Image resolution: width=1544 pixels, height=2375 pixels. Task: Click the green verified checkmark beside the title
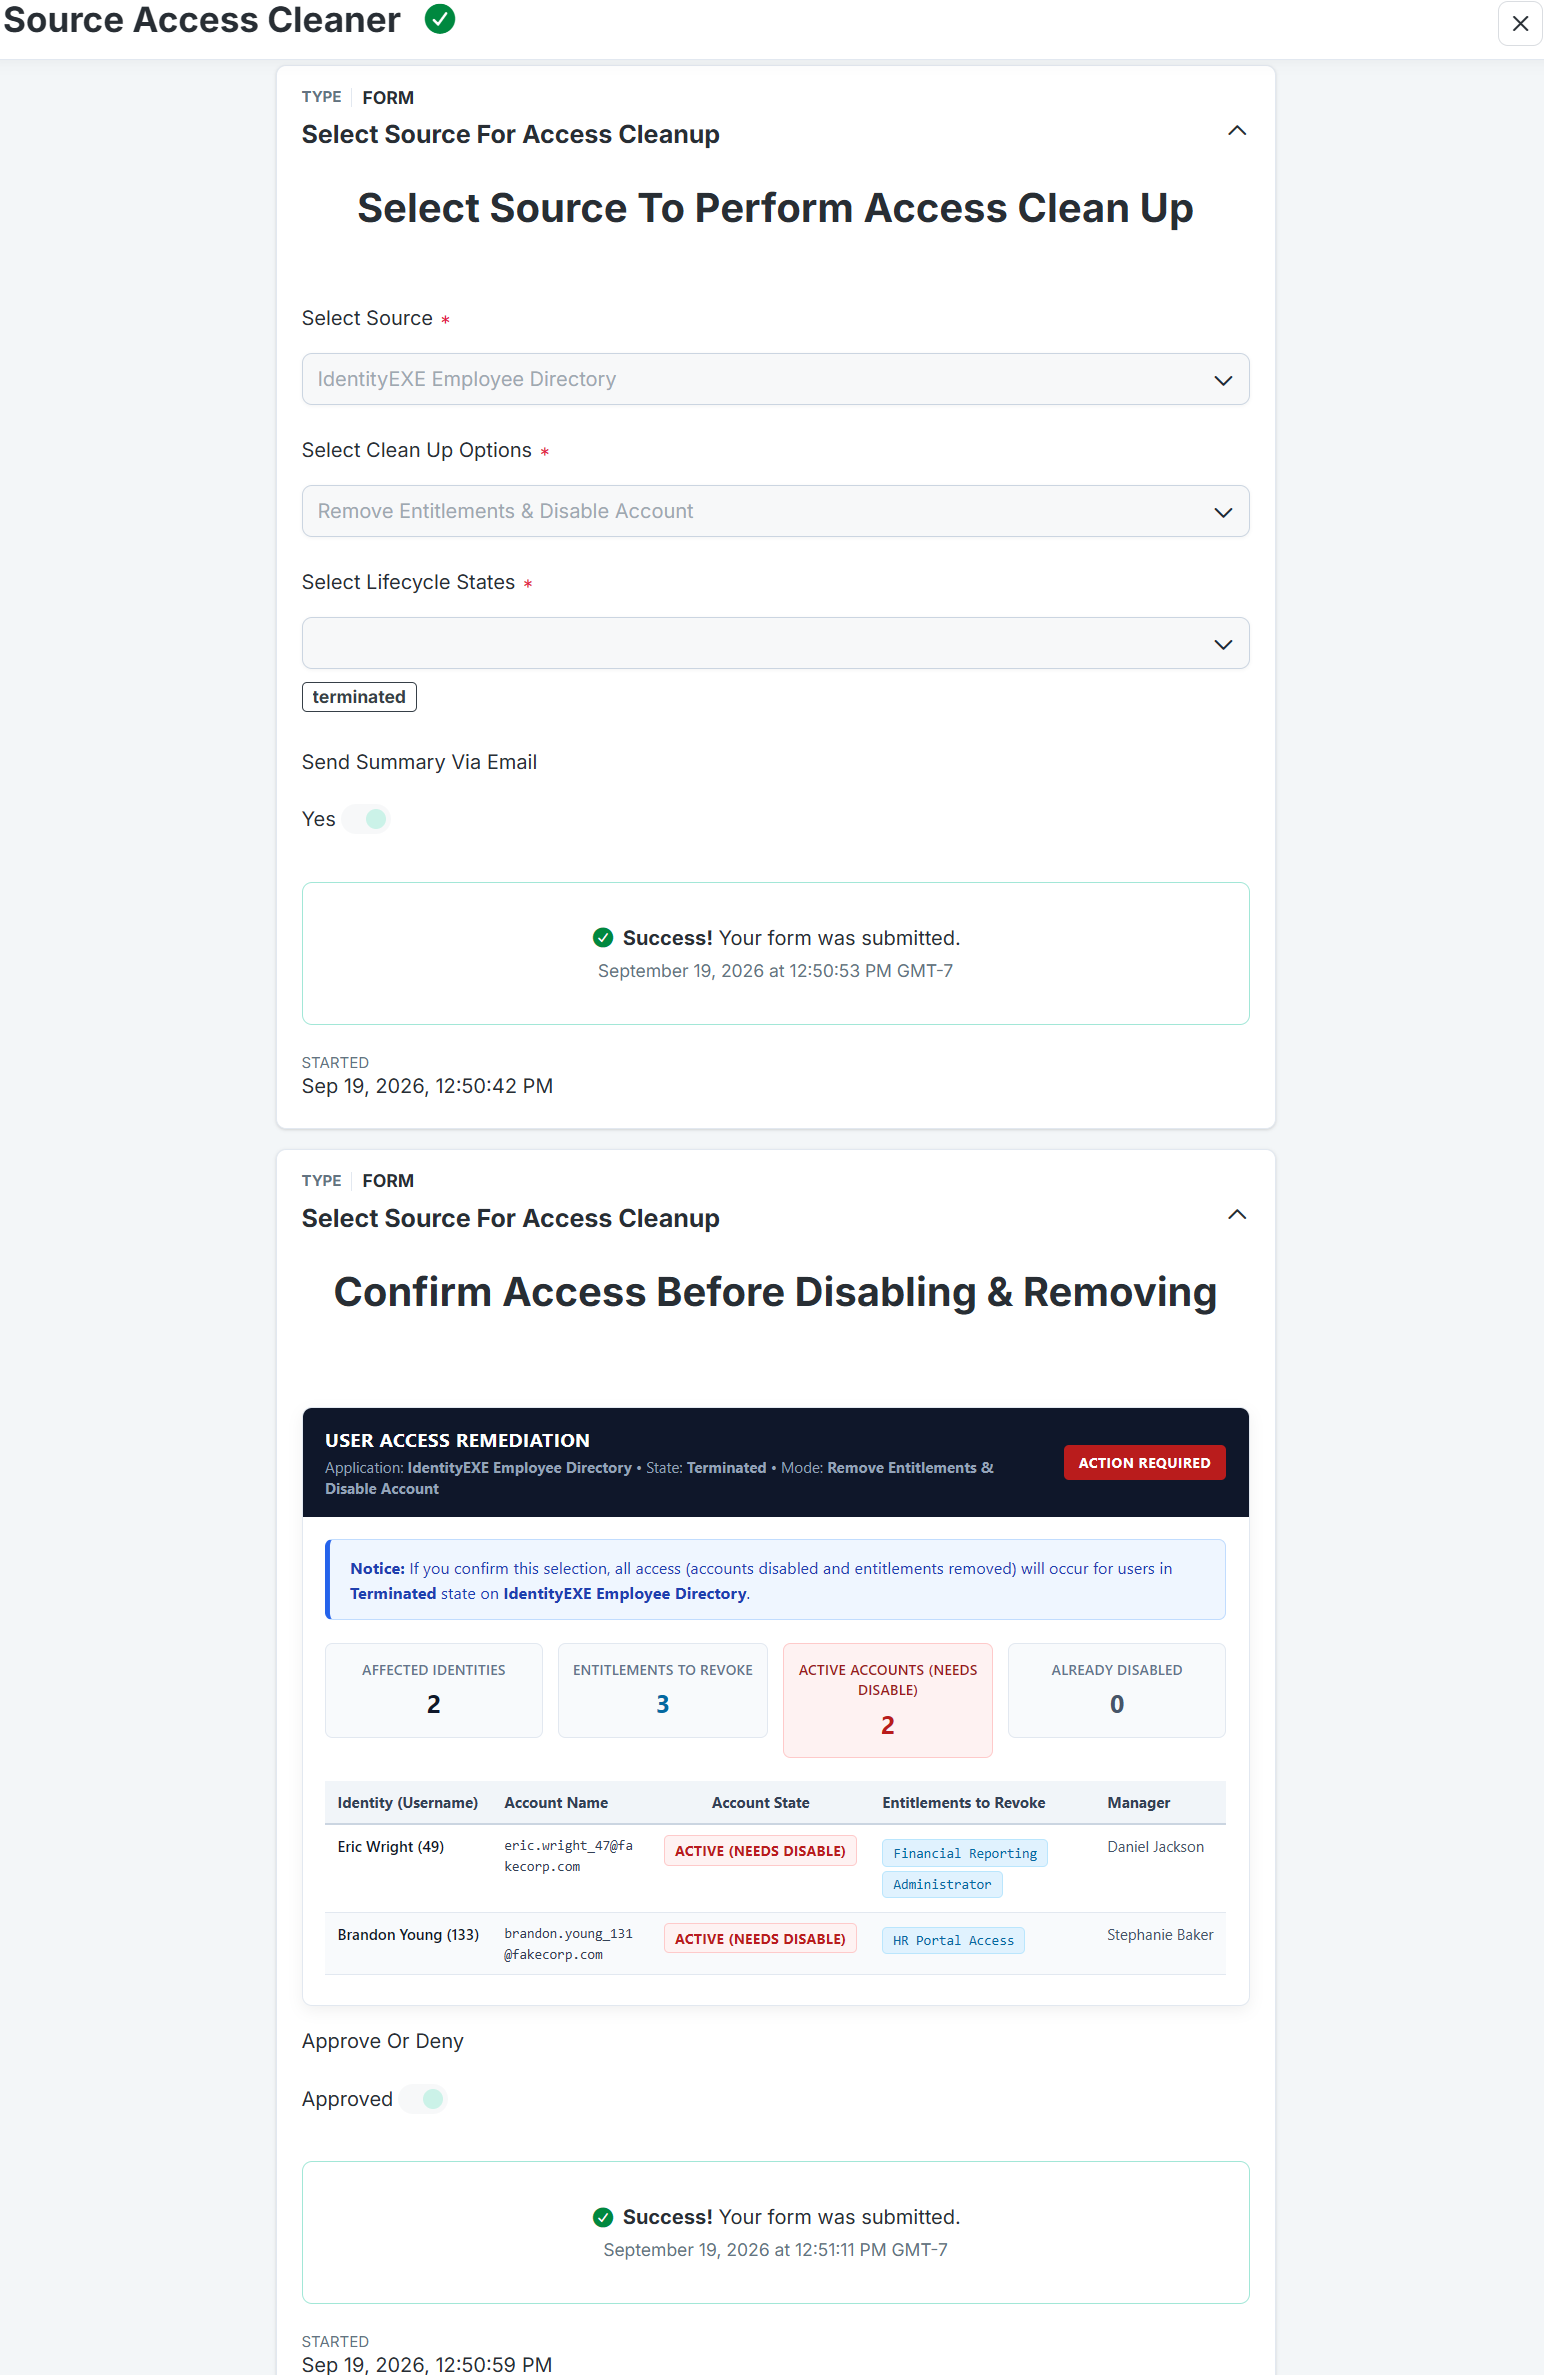click(440, 19)
